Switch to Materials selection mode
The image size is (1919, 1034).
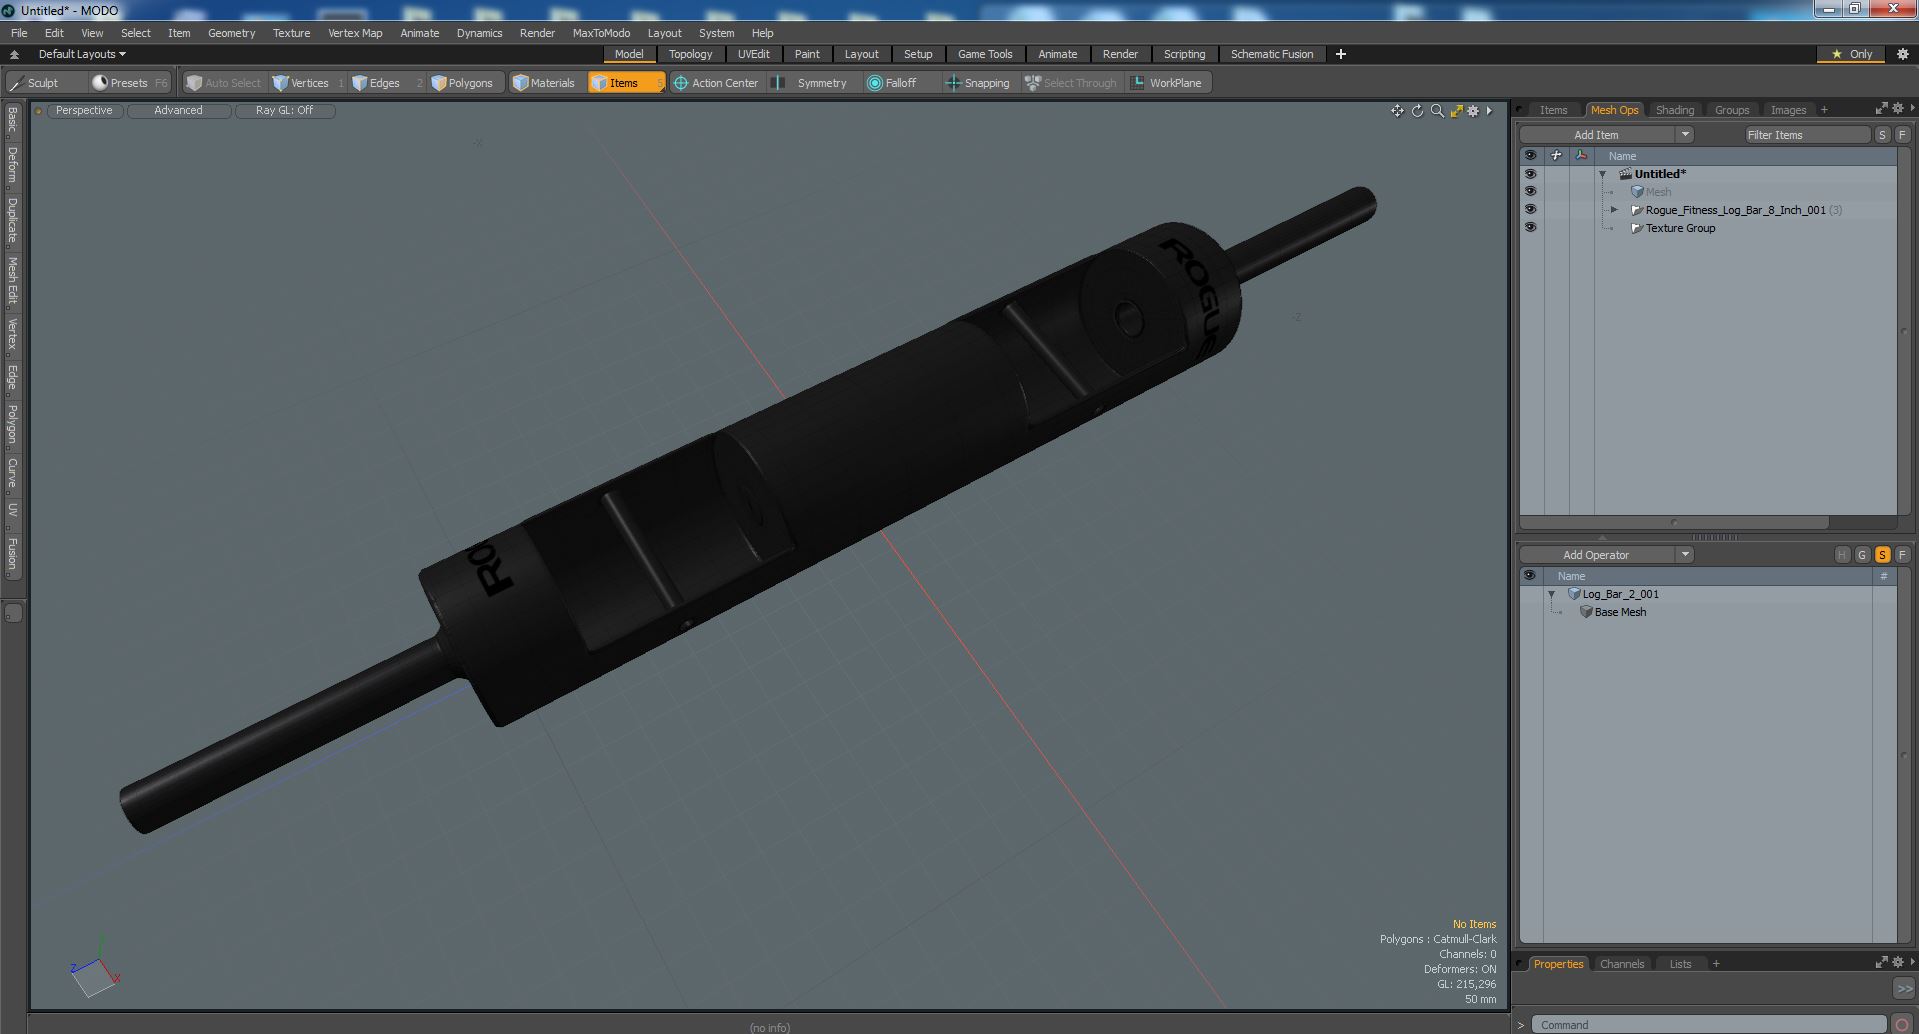544,83
